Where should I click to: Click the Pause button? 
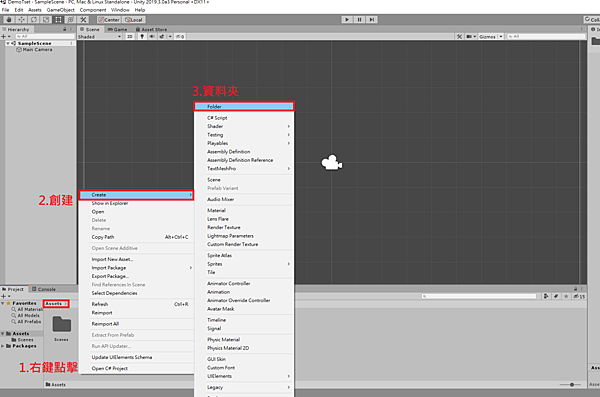pyautogui.click(x=359, y=20)
